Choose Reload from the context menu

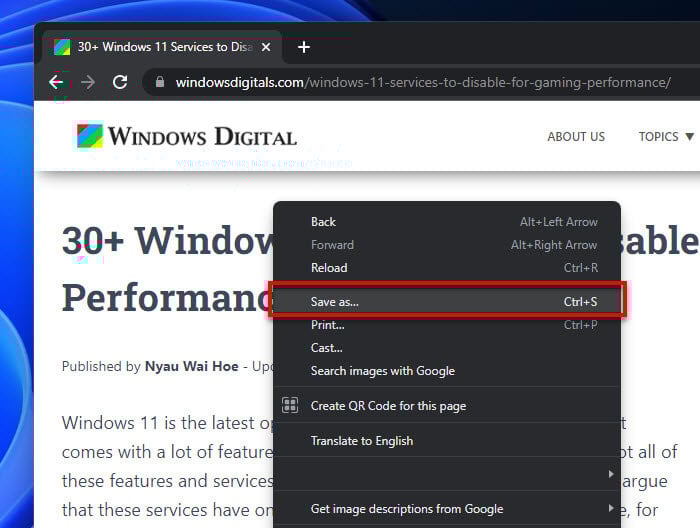[x=329, y=268]
